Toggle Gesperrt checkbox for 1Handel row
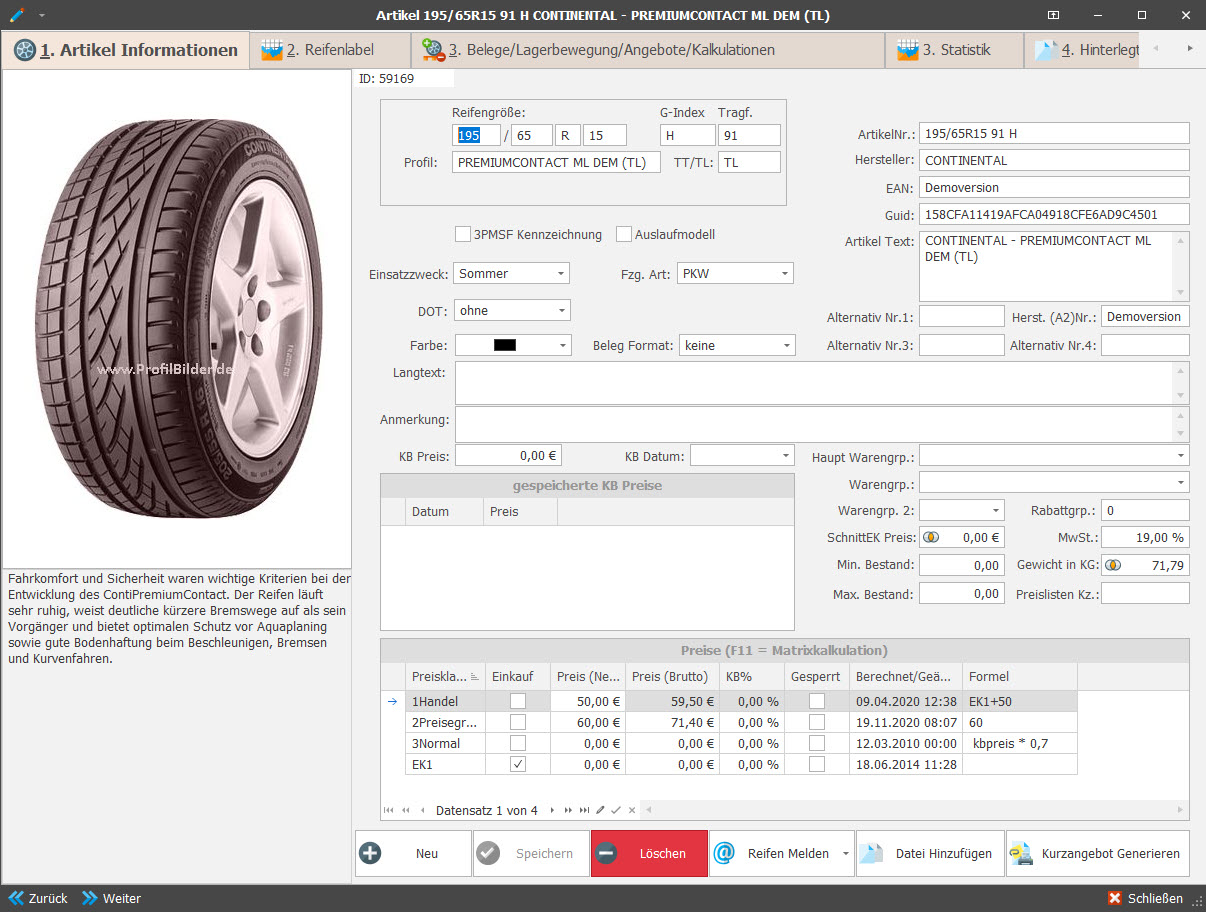 pos(817,701)
